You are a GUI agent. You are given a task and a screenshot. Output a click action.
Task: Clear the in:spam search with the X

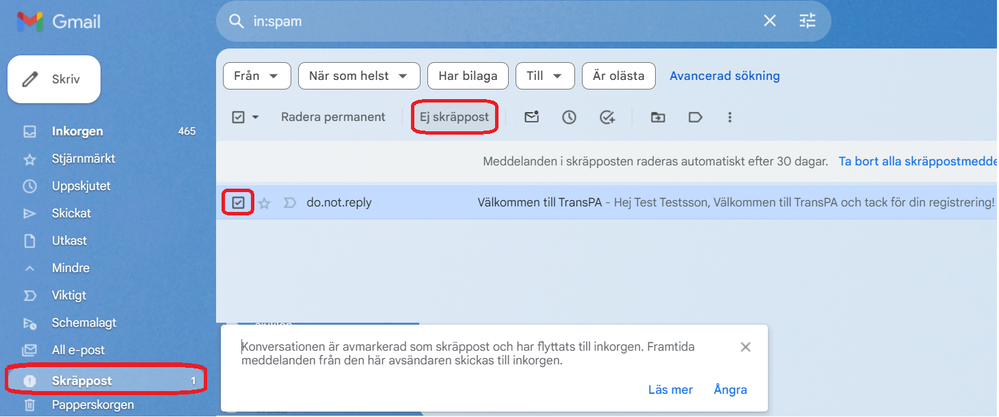770,21
